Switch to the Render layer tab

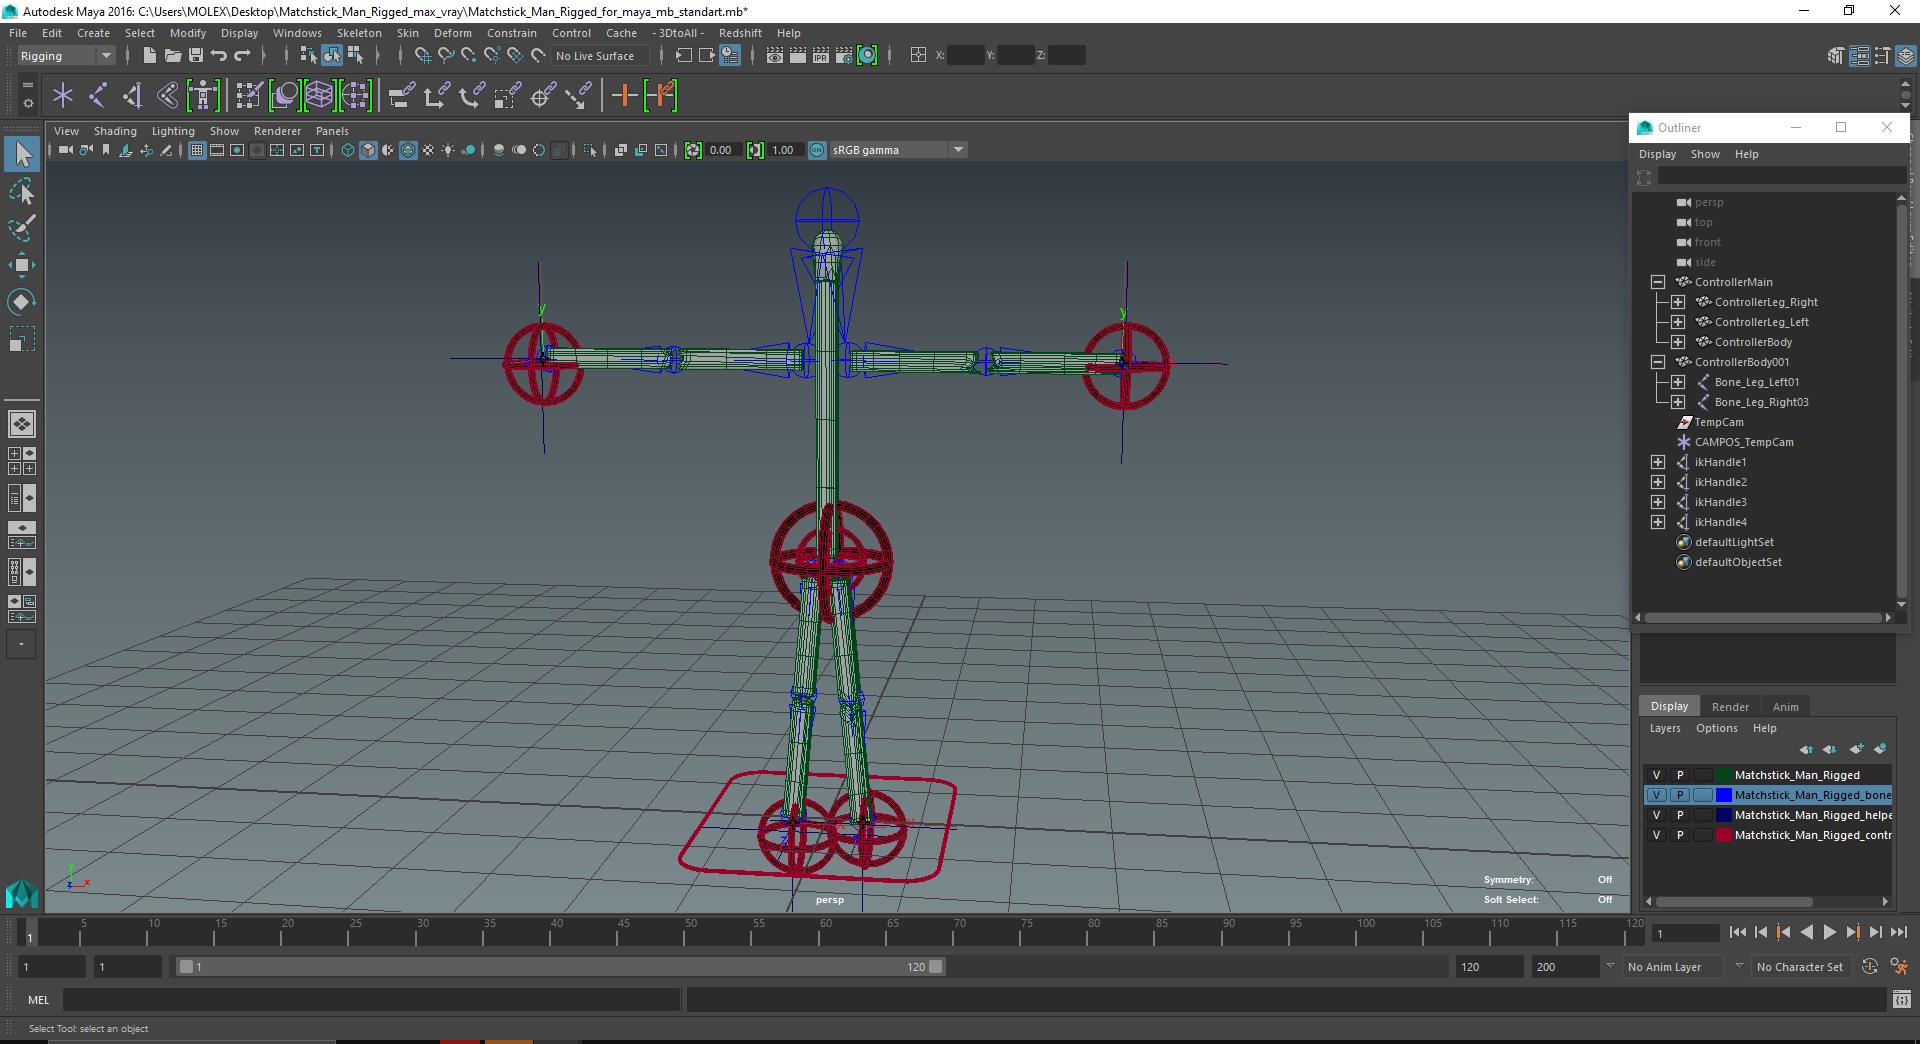pyautogui.click(x=1730, y=707)
